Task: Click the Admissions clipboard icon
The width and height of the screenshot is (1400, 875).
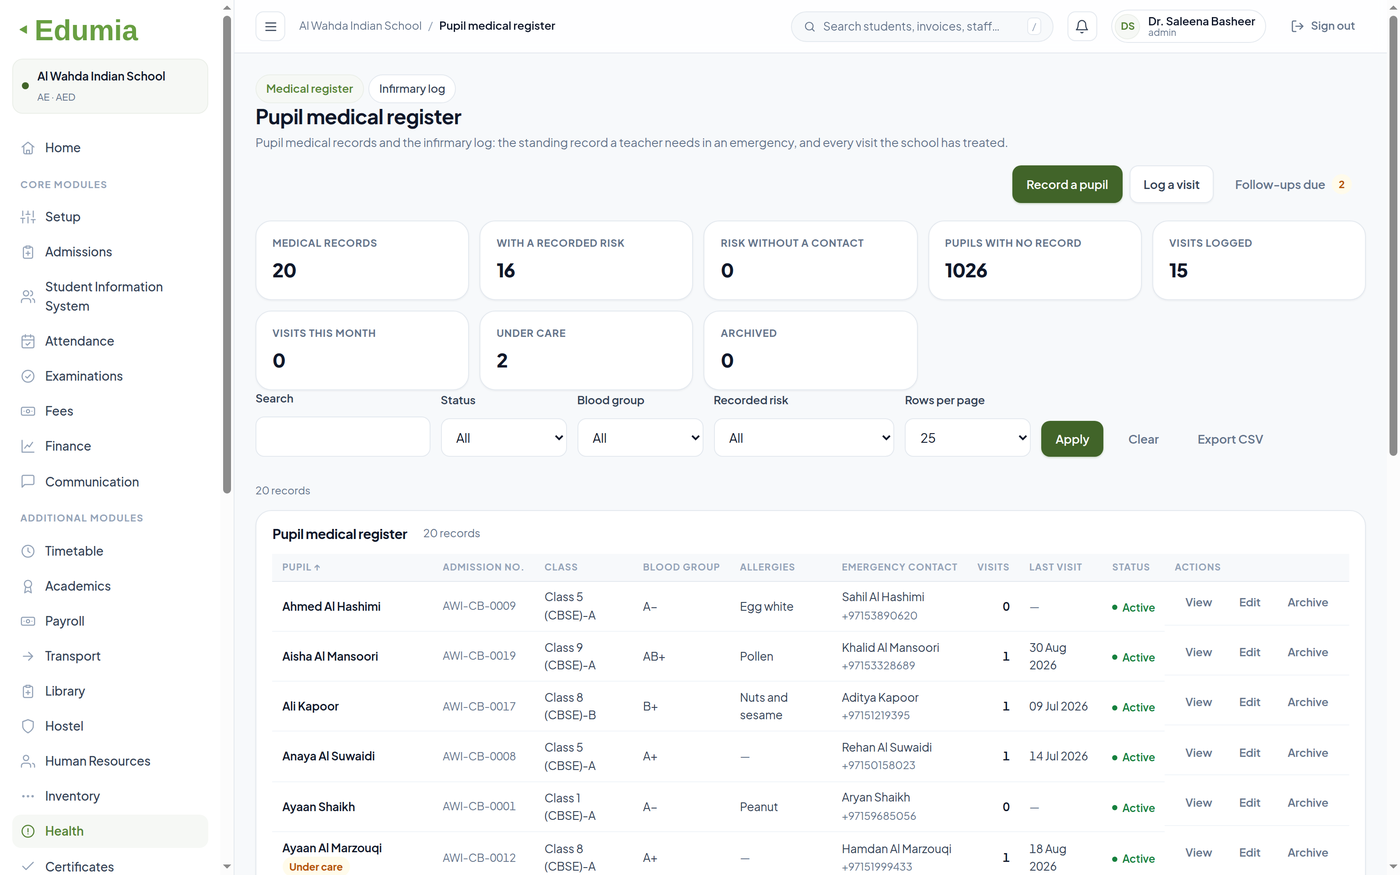Action: coord(28,252)
